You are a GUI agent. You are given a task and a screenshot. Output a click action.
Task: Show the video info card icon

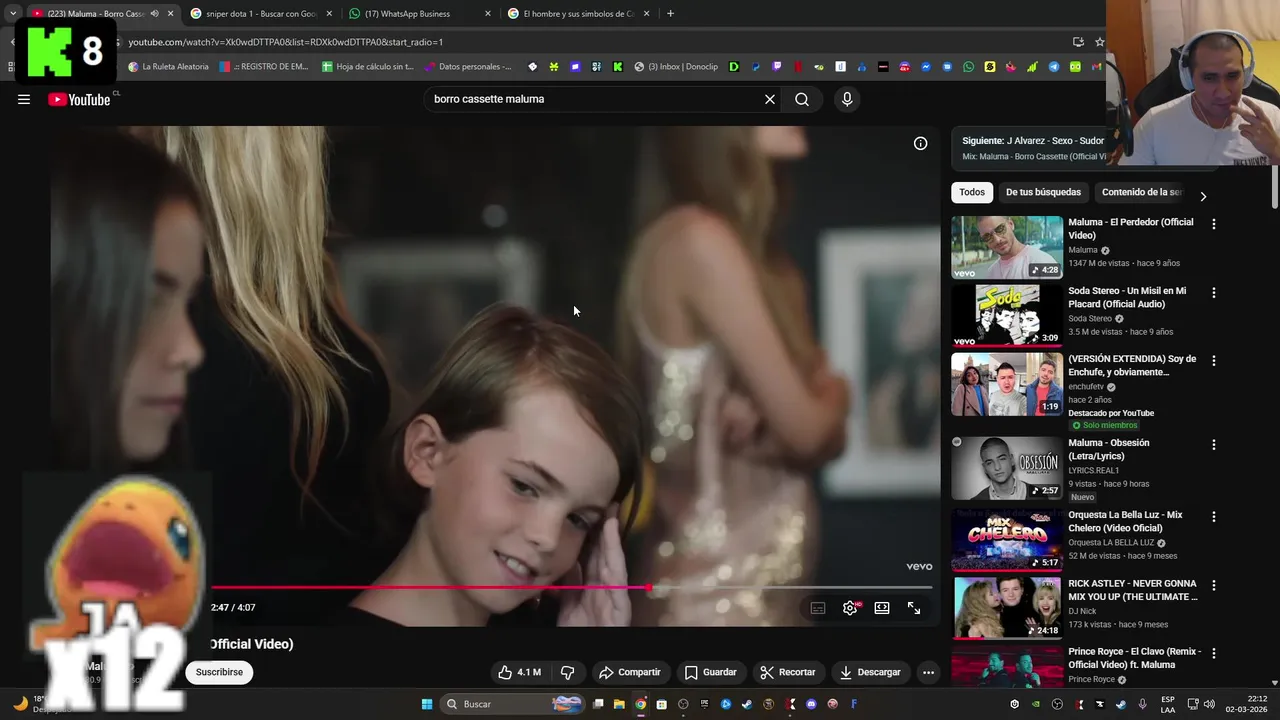[x=921, y=143]
